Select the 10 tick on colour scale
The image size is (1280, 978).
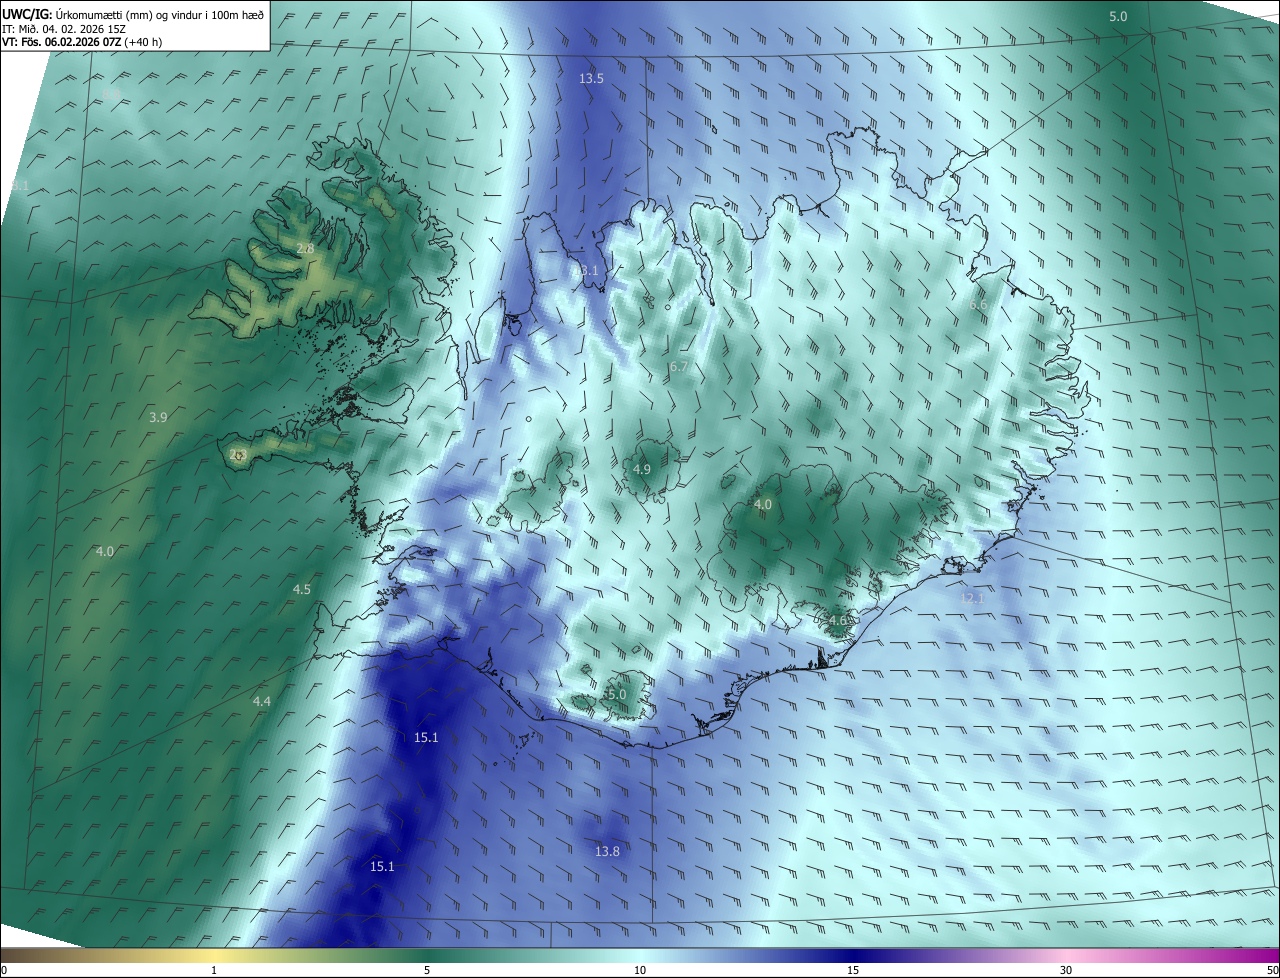tap(640, 970)
